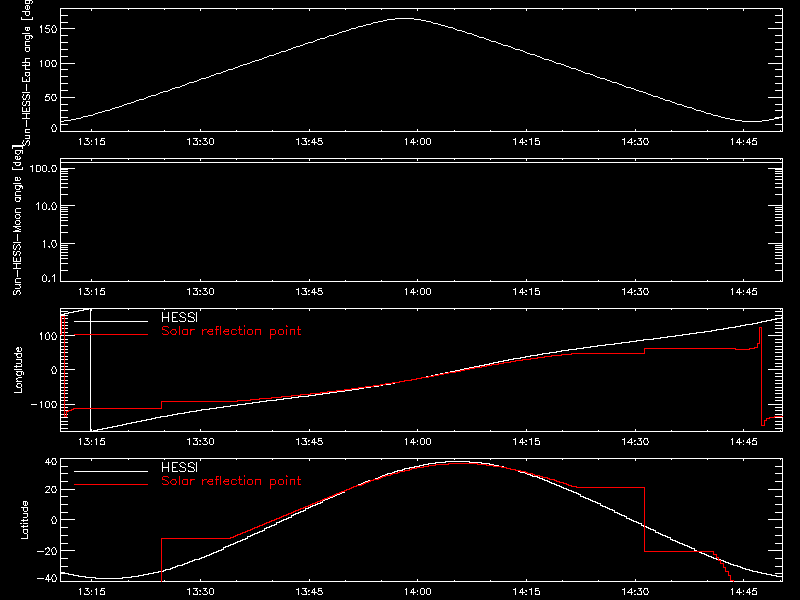Click 14:30 under the Latitude plot
800x600 pixels.
635,592
